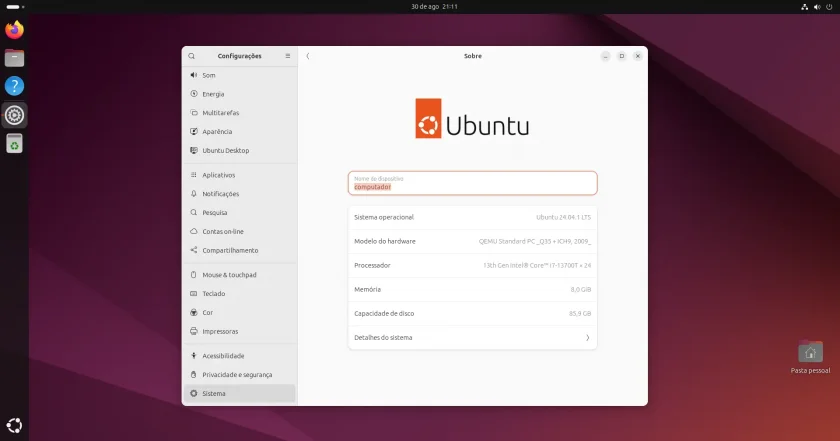
Task: Click the Settings gear in the dock
Action: [14, 115]
